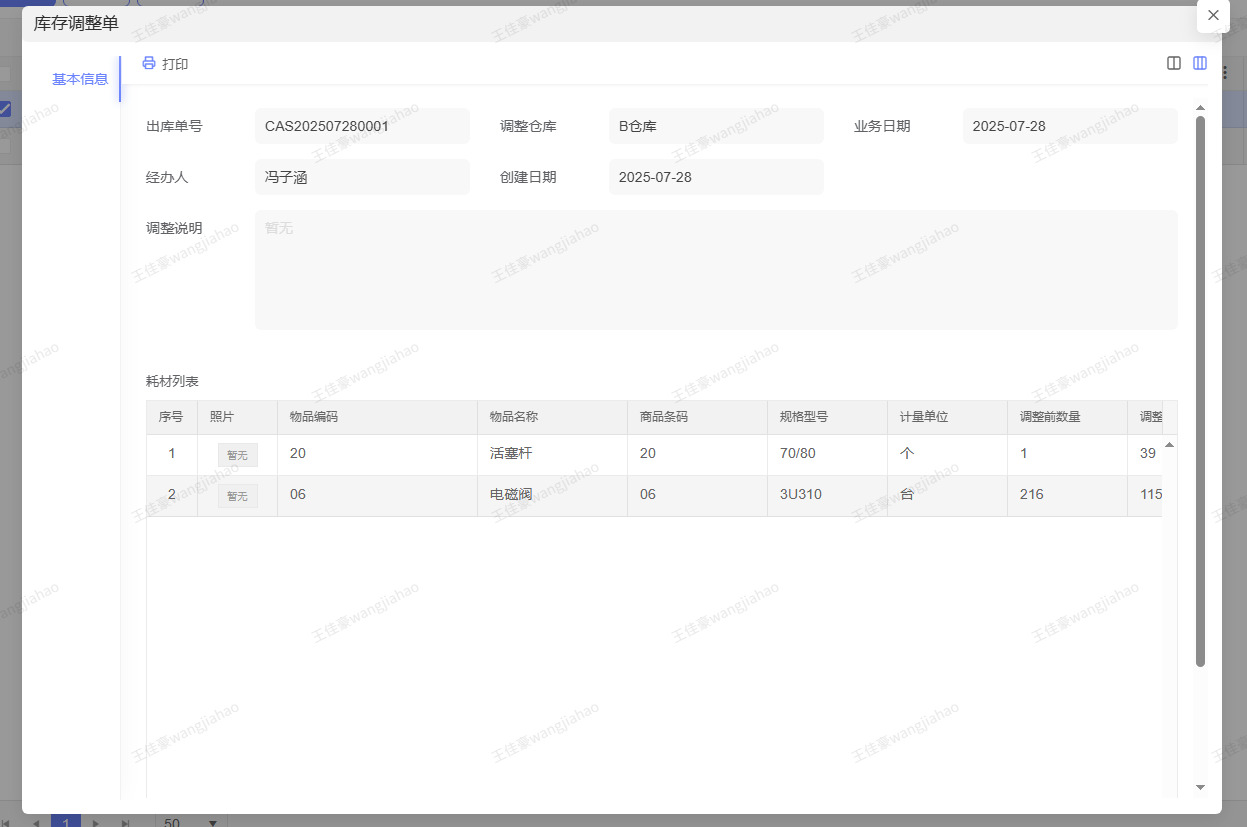This screenshot has height=827, width=1247.
Task: Click the printer icon next to 打印
Action: click(149, 64)
